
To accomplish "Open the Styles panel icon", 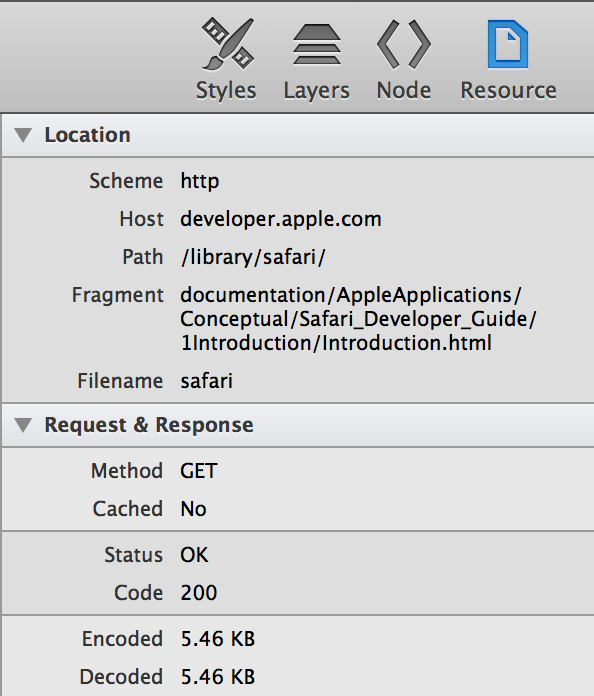I will point(228,44).
